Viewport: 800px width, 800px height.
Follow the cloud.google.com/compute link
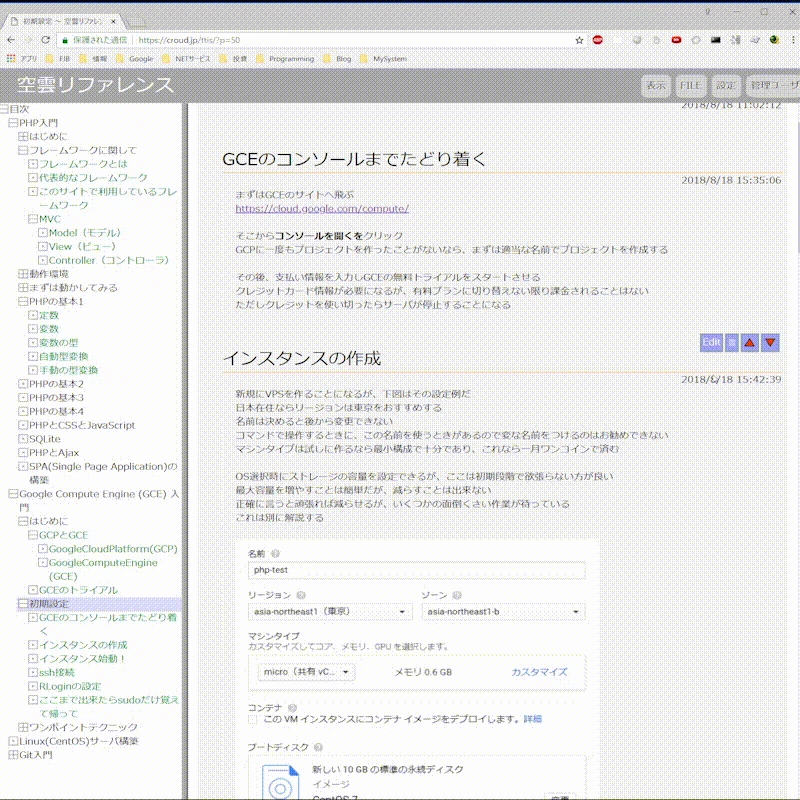click(322, 208)
